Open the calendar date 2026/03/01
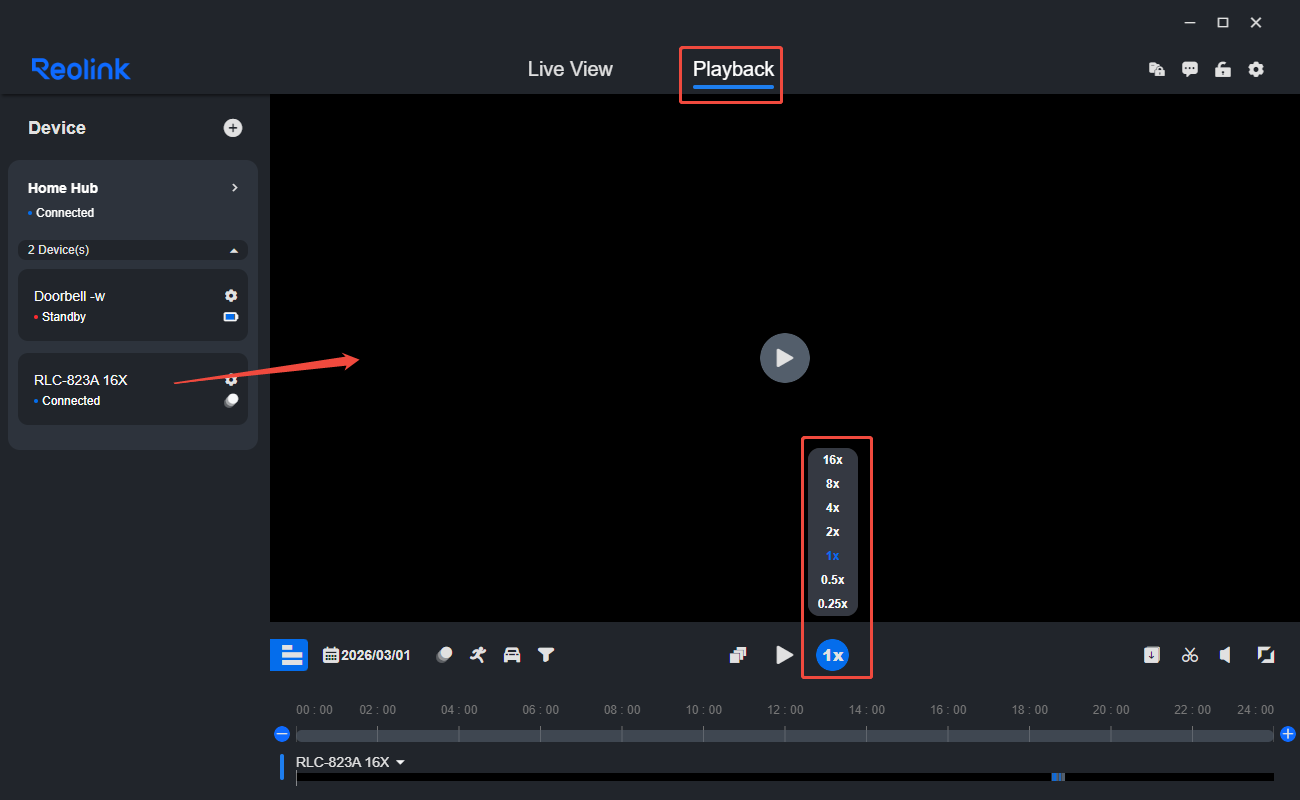This screenshot has height=800, width=1300. [367, 655]
